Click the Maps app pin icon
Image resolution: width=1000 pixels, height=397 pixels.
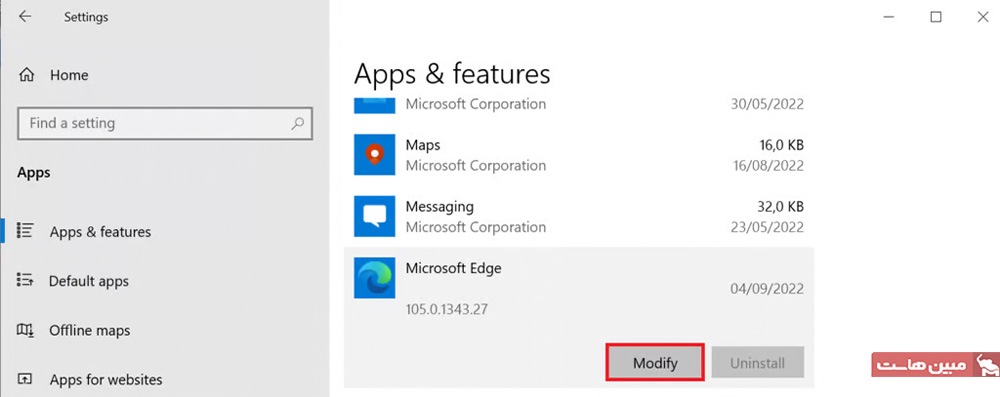[374, 155]
